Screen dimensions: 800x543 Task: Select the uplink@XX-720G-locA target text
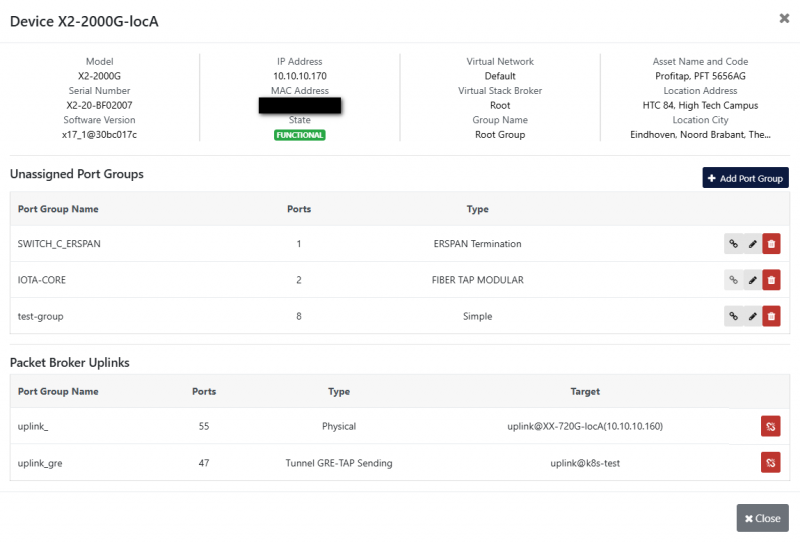click(x=585, y=427)
